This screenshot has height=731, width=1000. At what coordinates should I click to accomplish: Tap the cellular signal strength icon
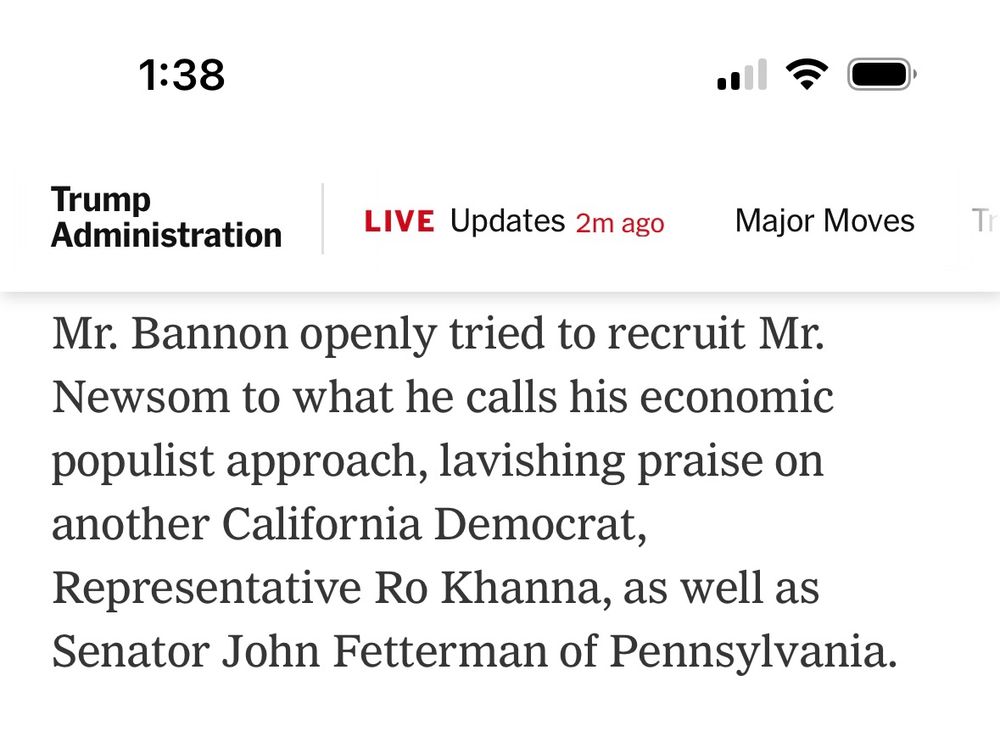pyautogui.click(x=742, y=75)
